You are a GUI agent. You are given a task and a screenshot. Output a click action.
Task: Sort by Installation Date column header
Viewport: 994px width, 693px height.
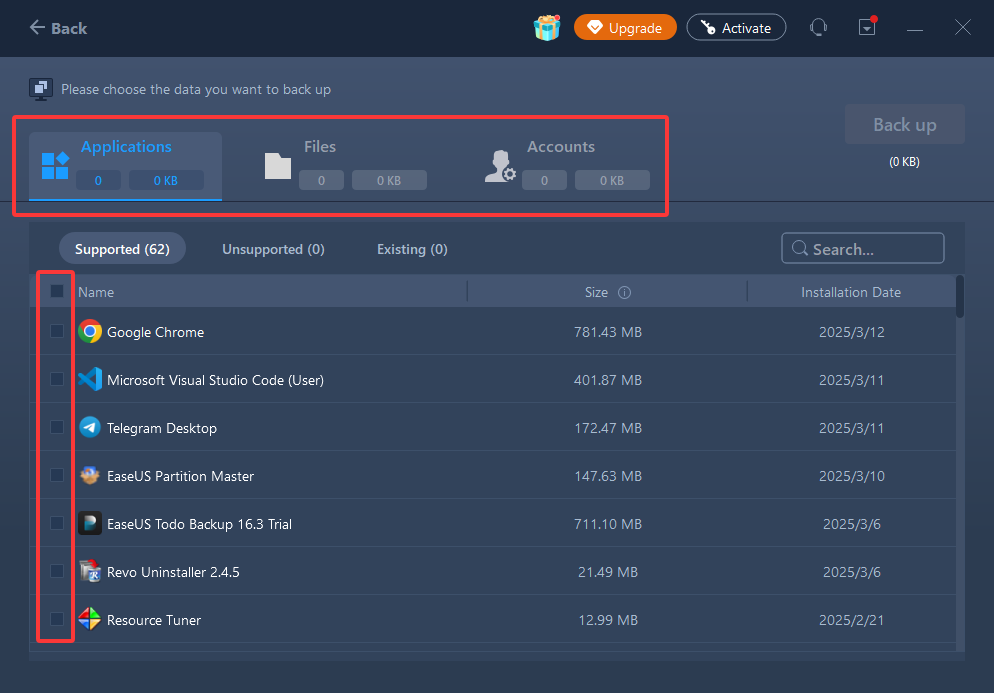pyautogui.click(x=851, y=292)
